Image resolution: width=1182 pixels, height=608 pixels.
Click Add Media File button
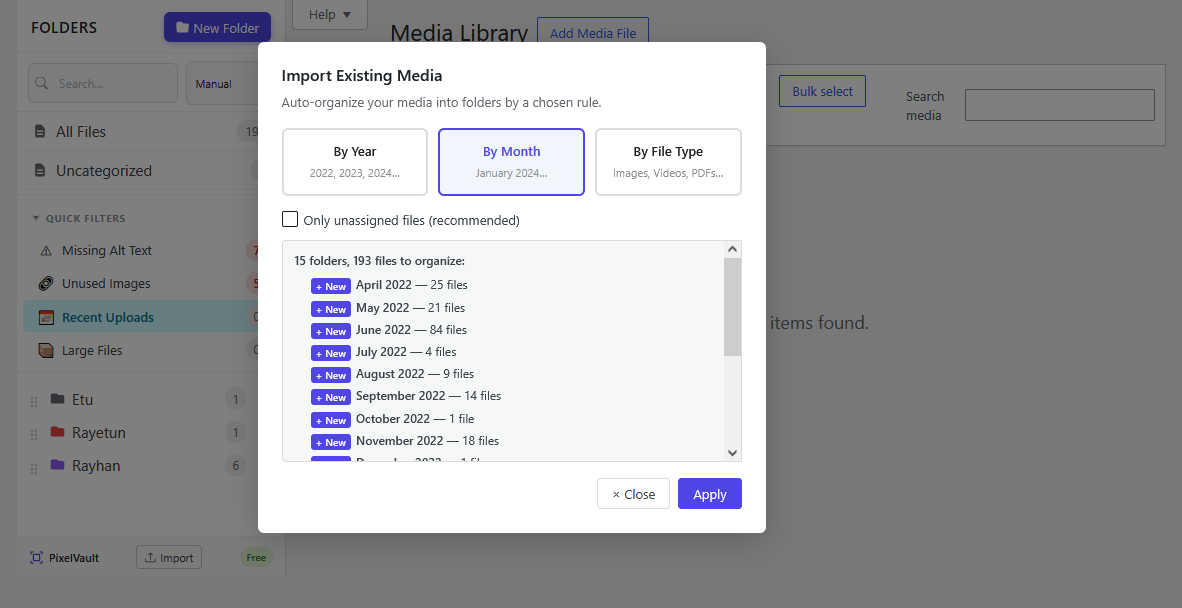coord(593,32)
